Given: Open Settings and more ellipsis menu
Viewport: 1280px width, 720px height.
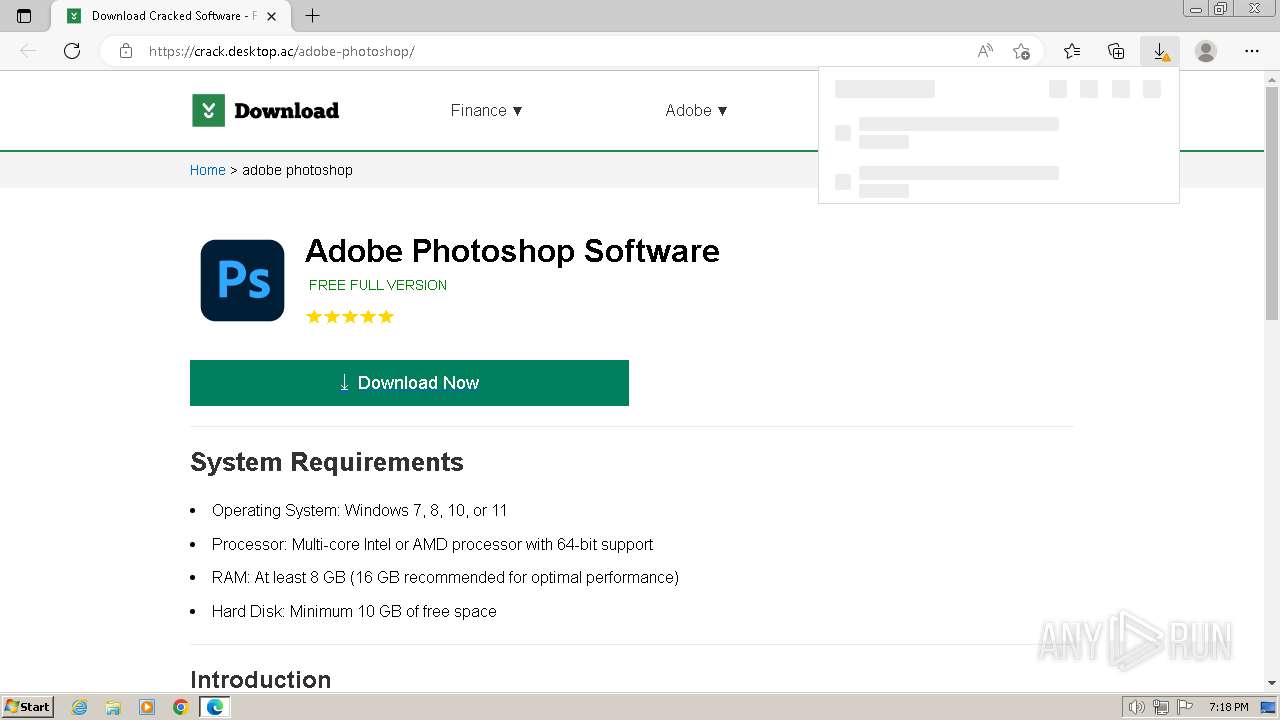Looking at the screenshot, I should 1252,51.
